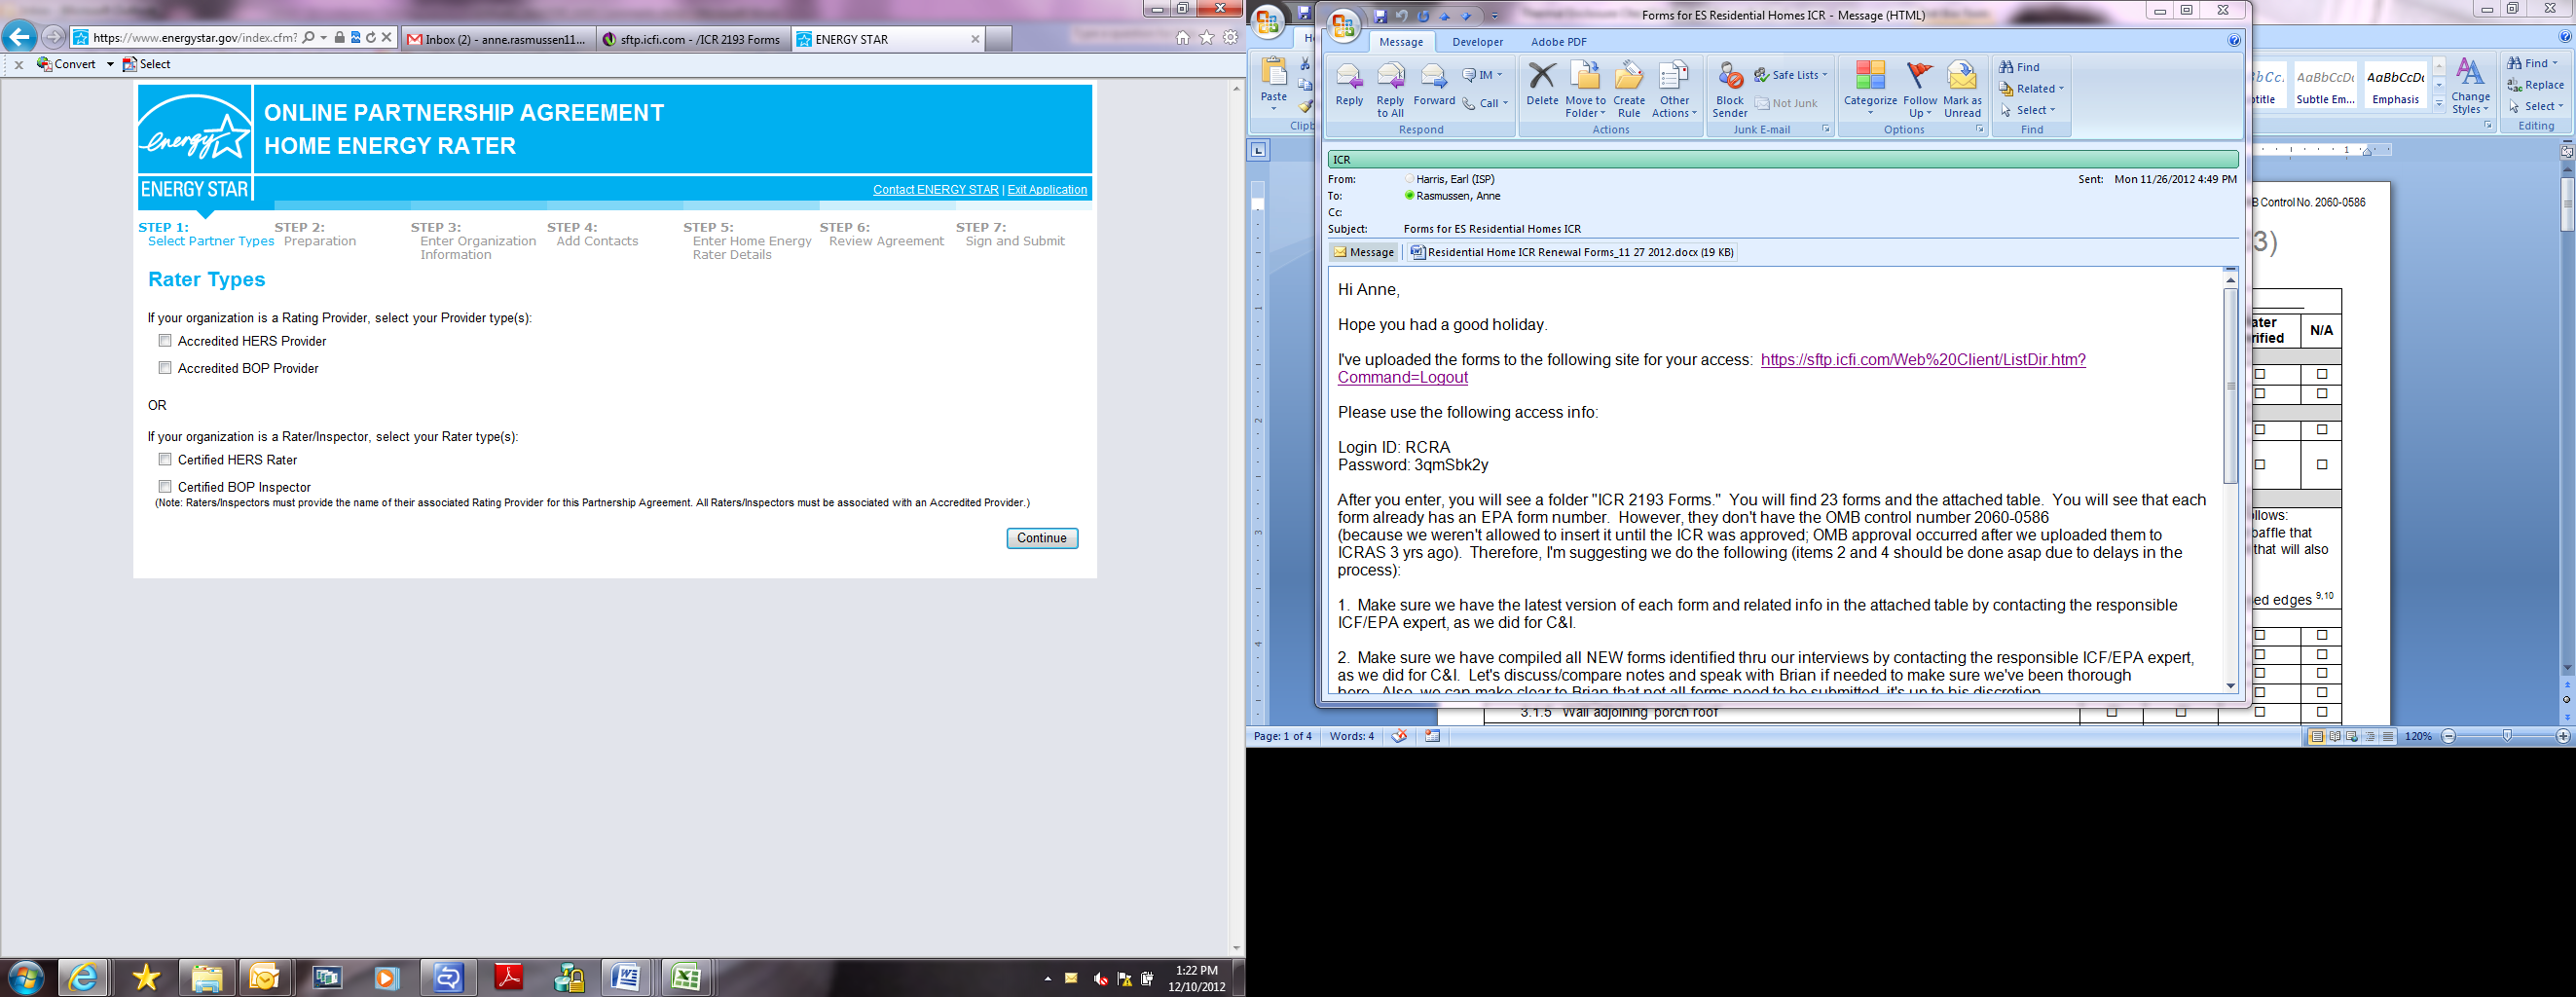Go to Next Item using the blue down arrow
Viewport: 2576px width, 997px height.
(1467, 16)
